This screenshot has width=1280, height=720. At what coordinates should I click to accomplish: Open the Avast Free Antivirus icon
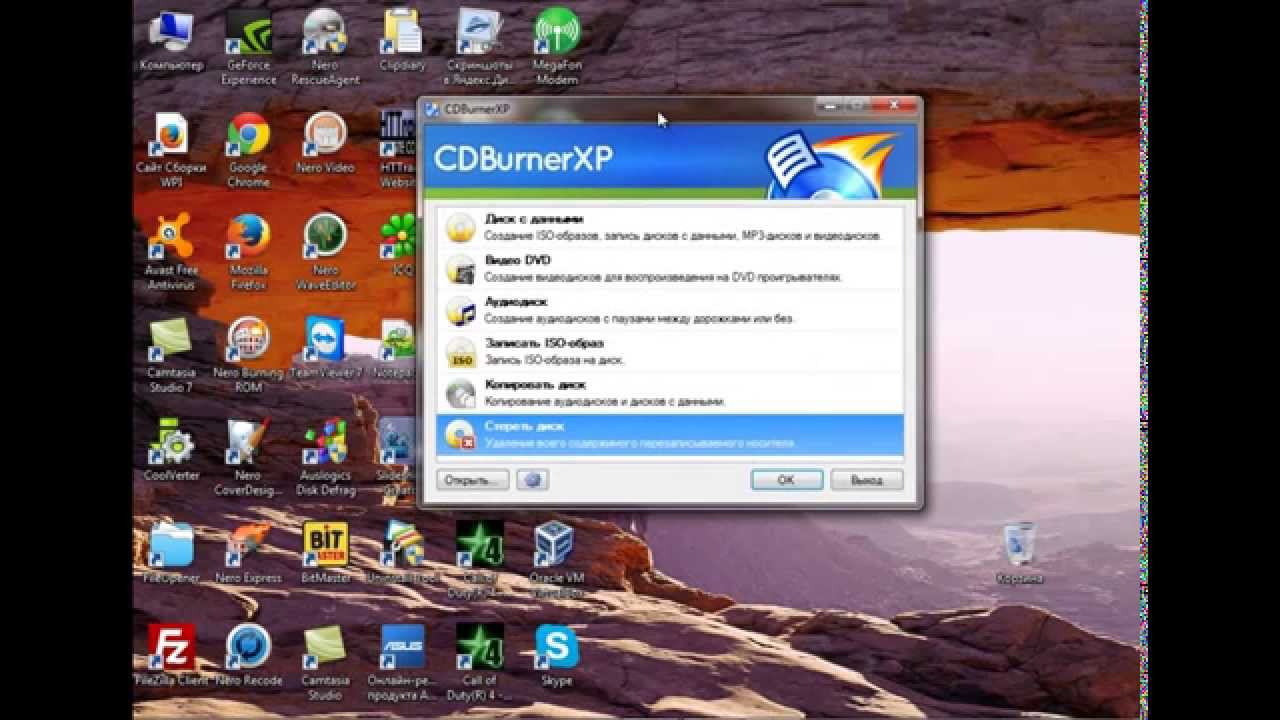[171, 252]
